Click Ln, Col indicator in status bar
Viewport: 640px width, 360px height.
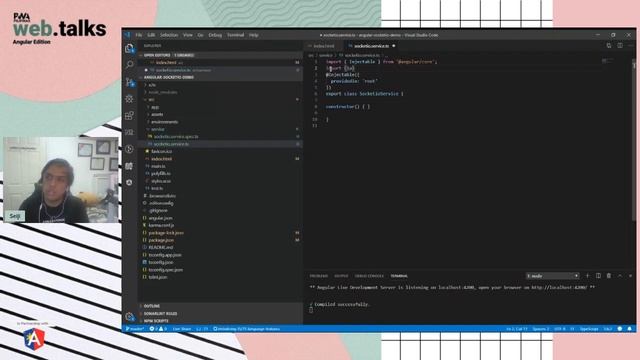click(x=517, y=329)
